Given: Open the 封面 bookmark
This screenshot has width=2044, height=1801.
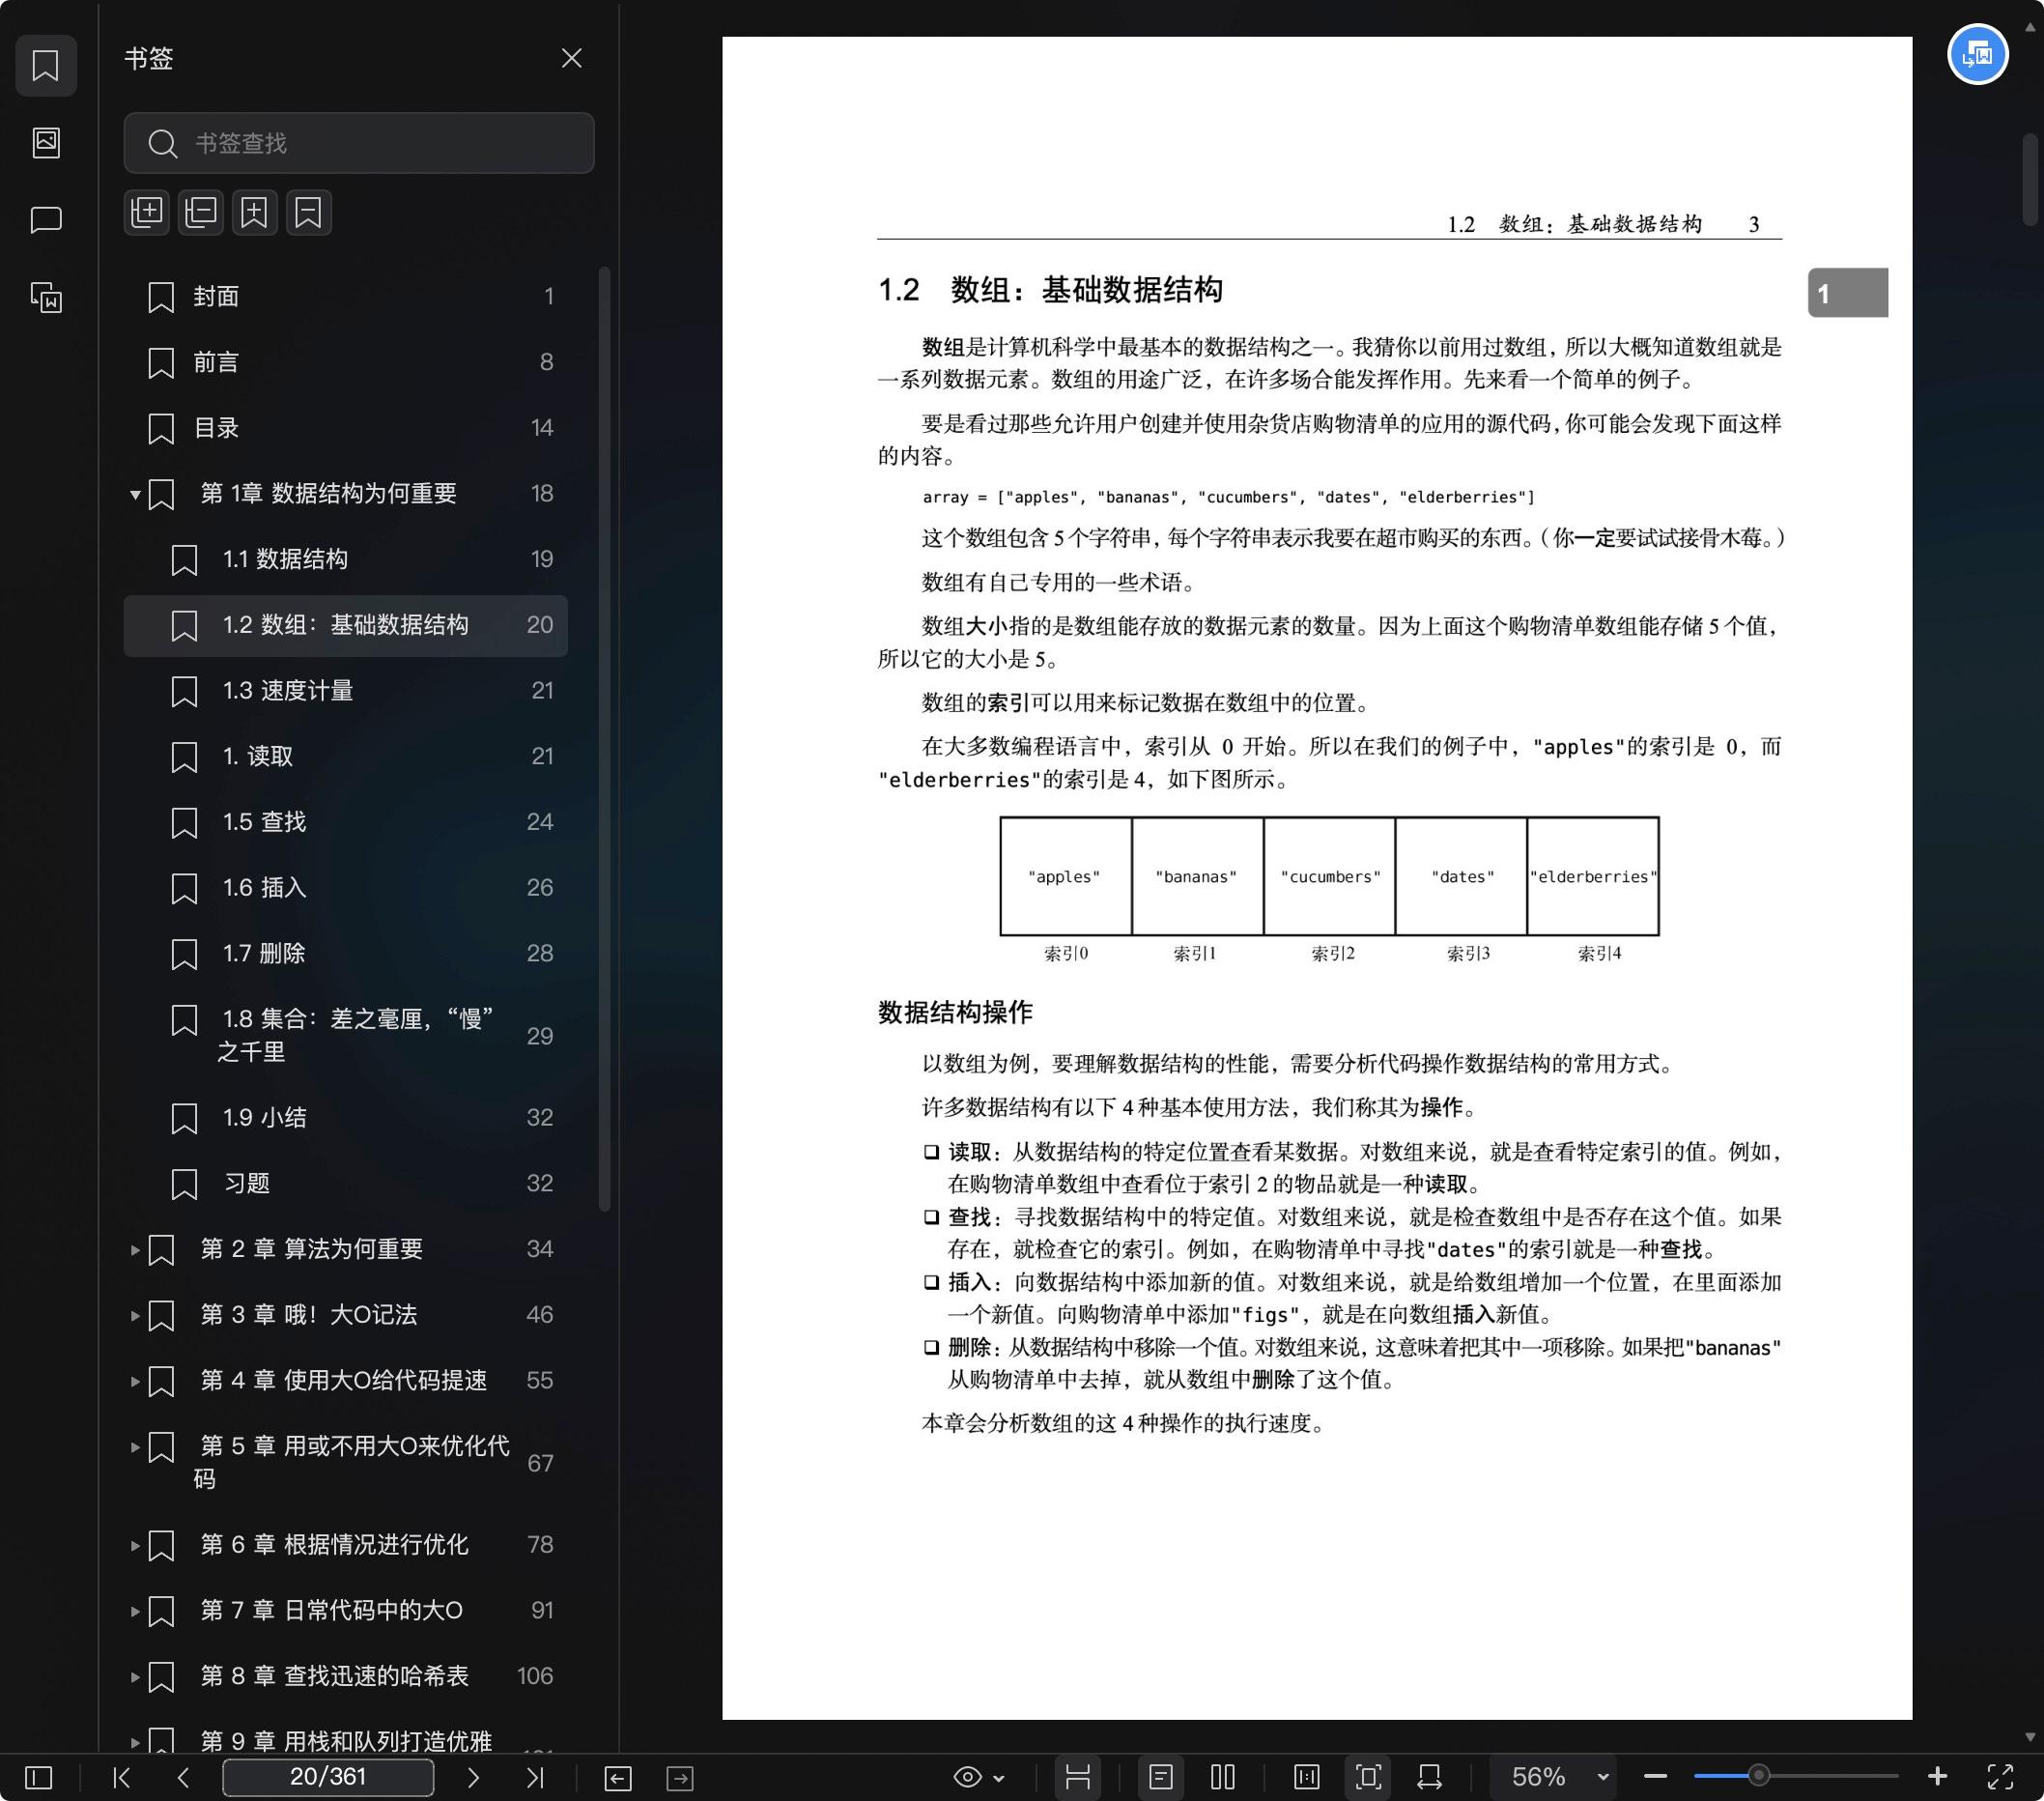Looking at the screenshot, I should tap(346, 297).
